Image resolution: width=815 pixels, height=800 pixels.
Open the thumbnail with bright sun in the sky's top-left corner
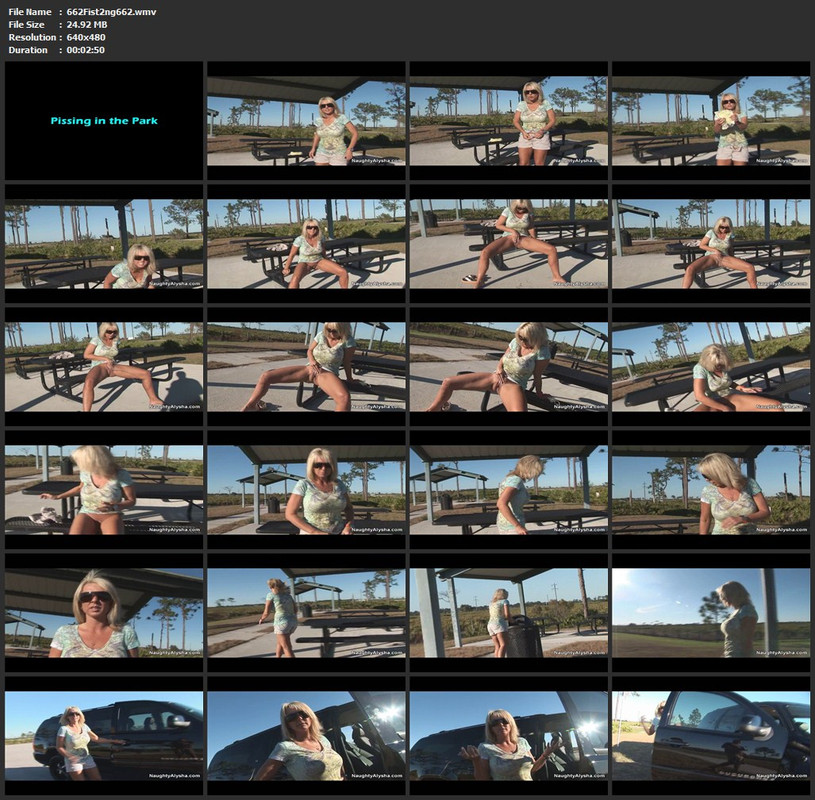(x=711, y=613)
